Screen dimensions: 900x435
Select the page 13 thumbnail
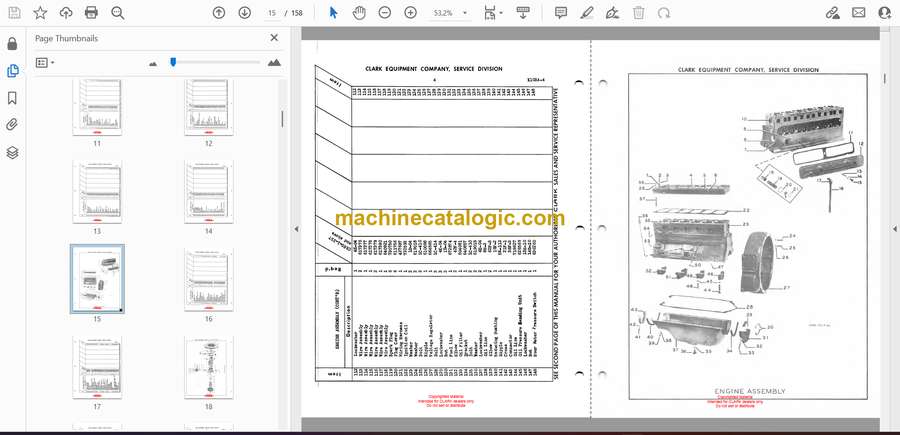[x=96, y=192]
